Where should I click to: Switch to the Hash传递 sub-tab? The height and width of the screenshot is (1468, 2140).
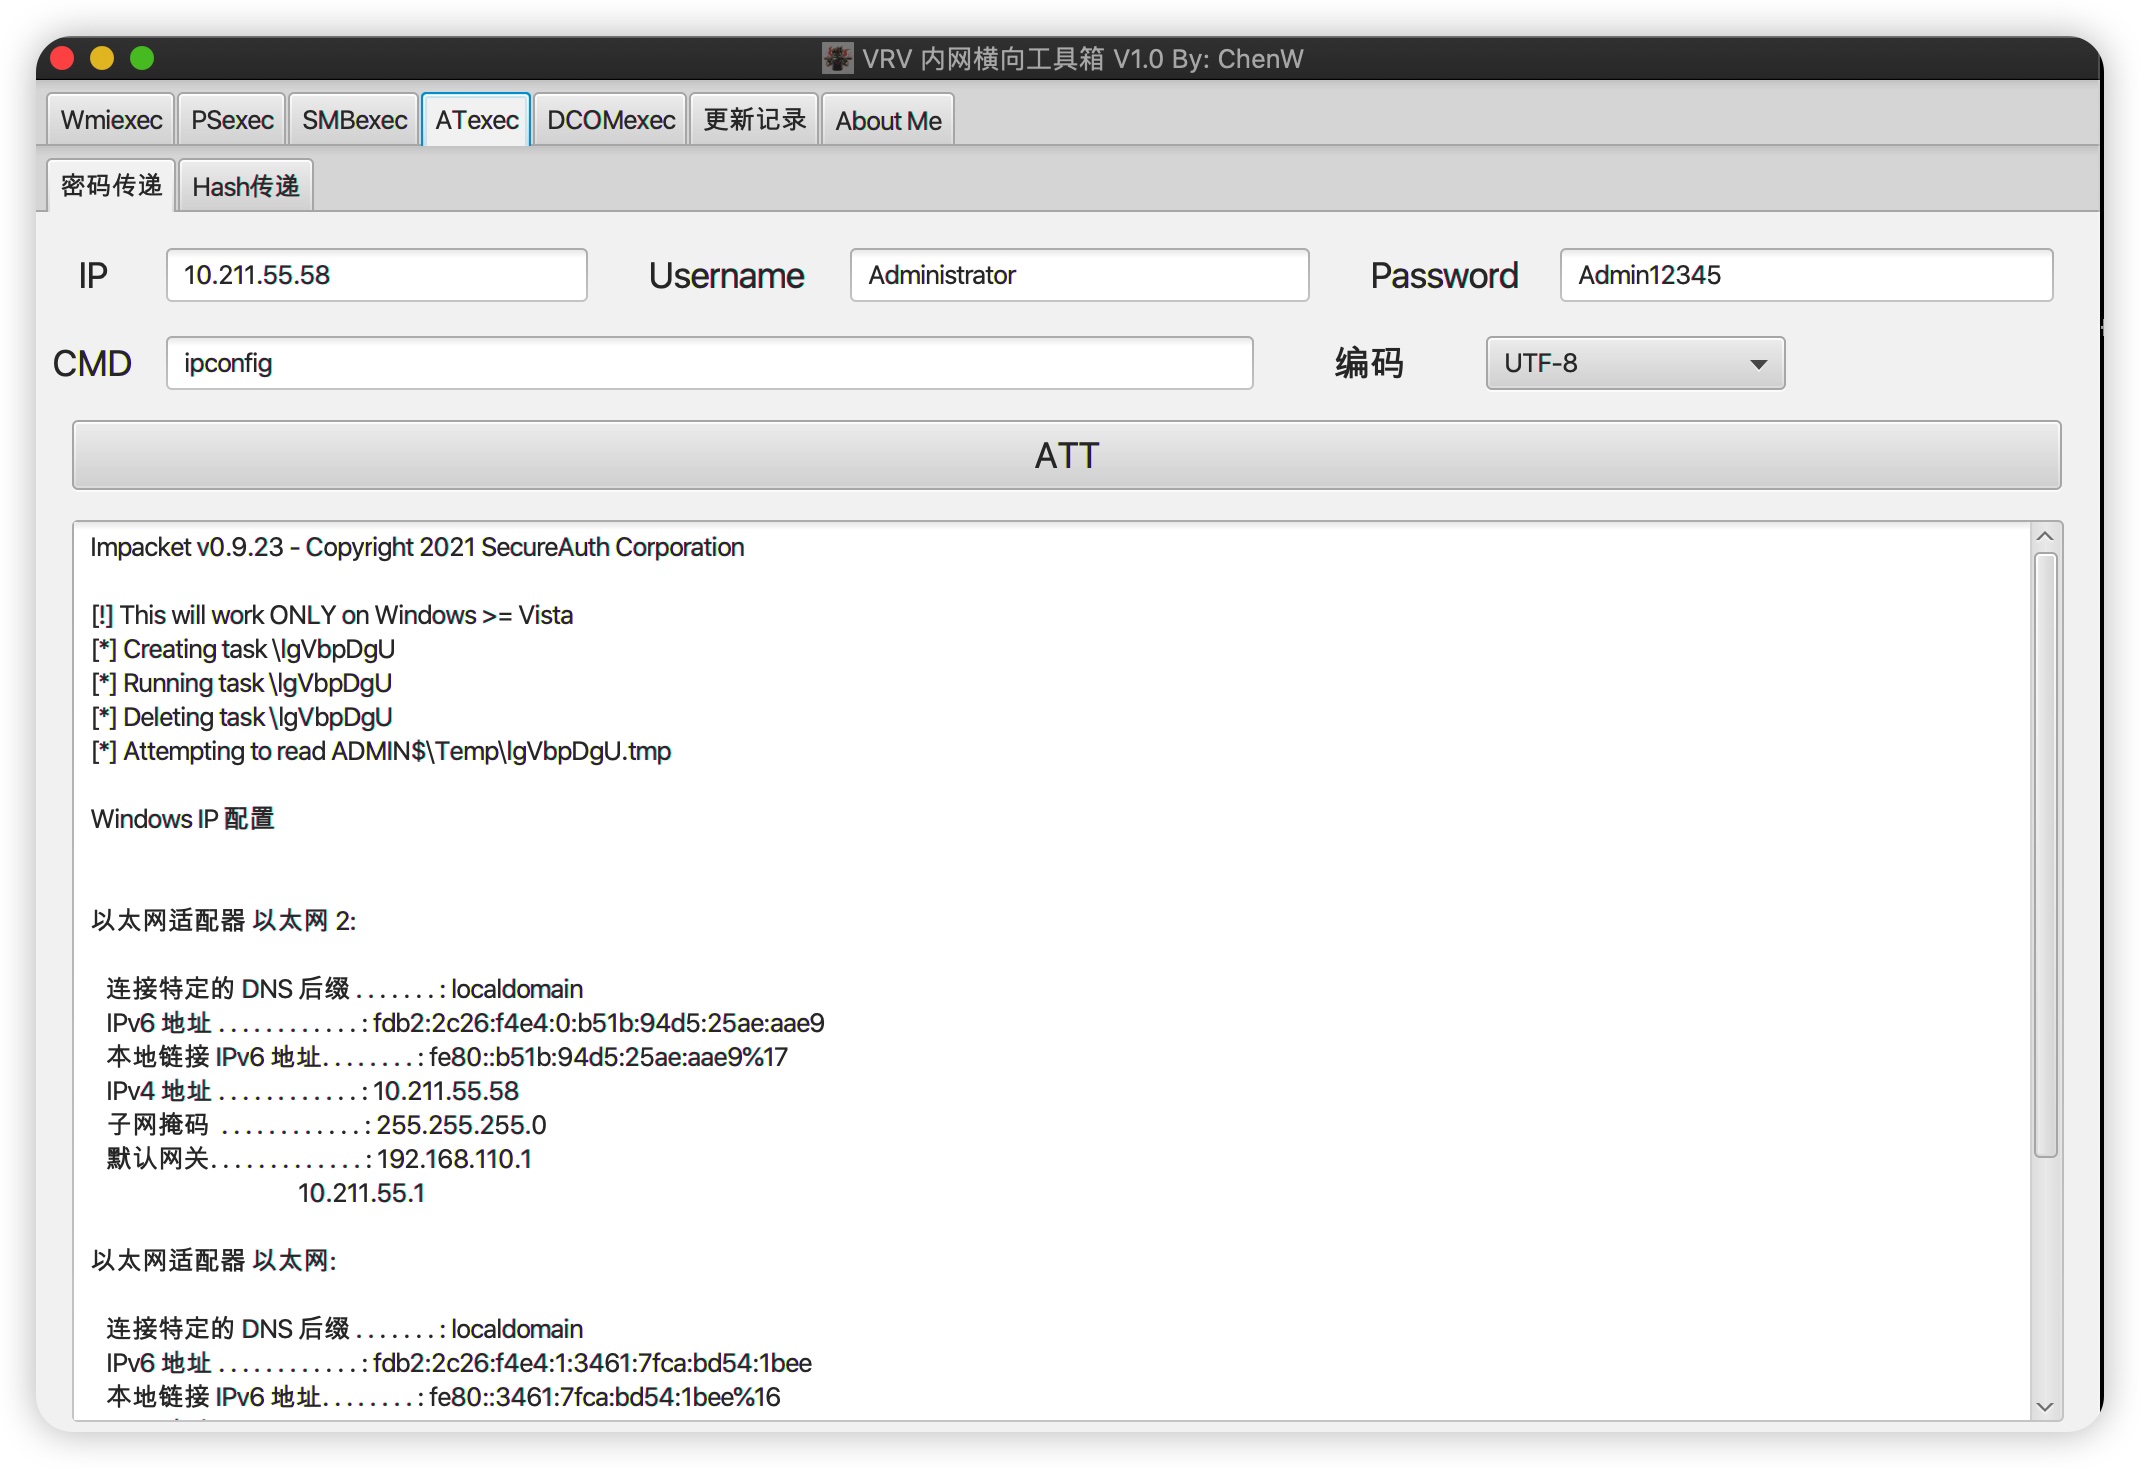point(245,186)
